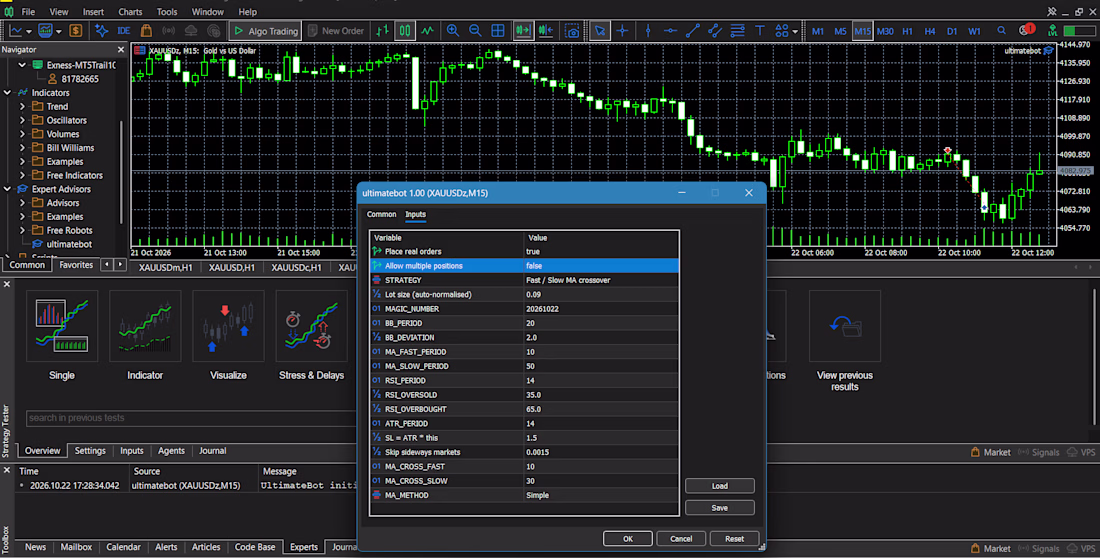Switch chart to candlestick view
The image size is (1100, 558).
coord(405,31)
